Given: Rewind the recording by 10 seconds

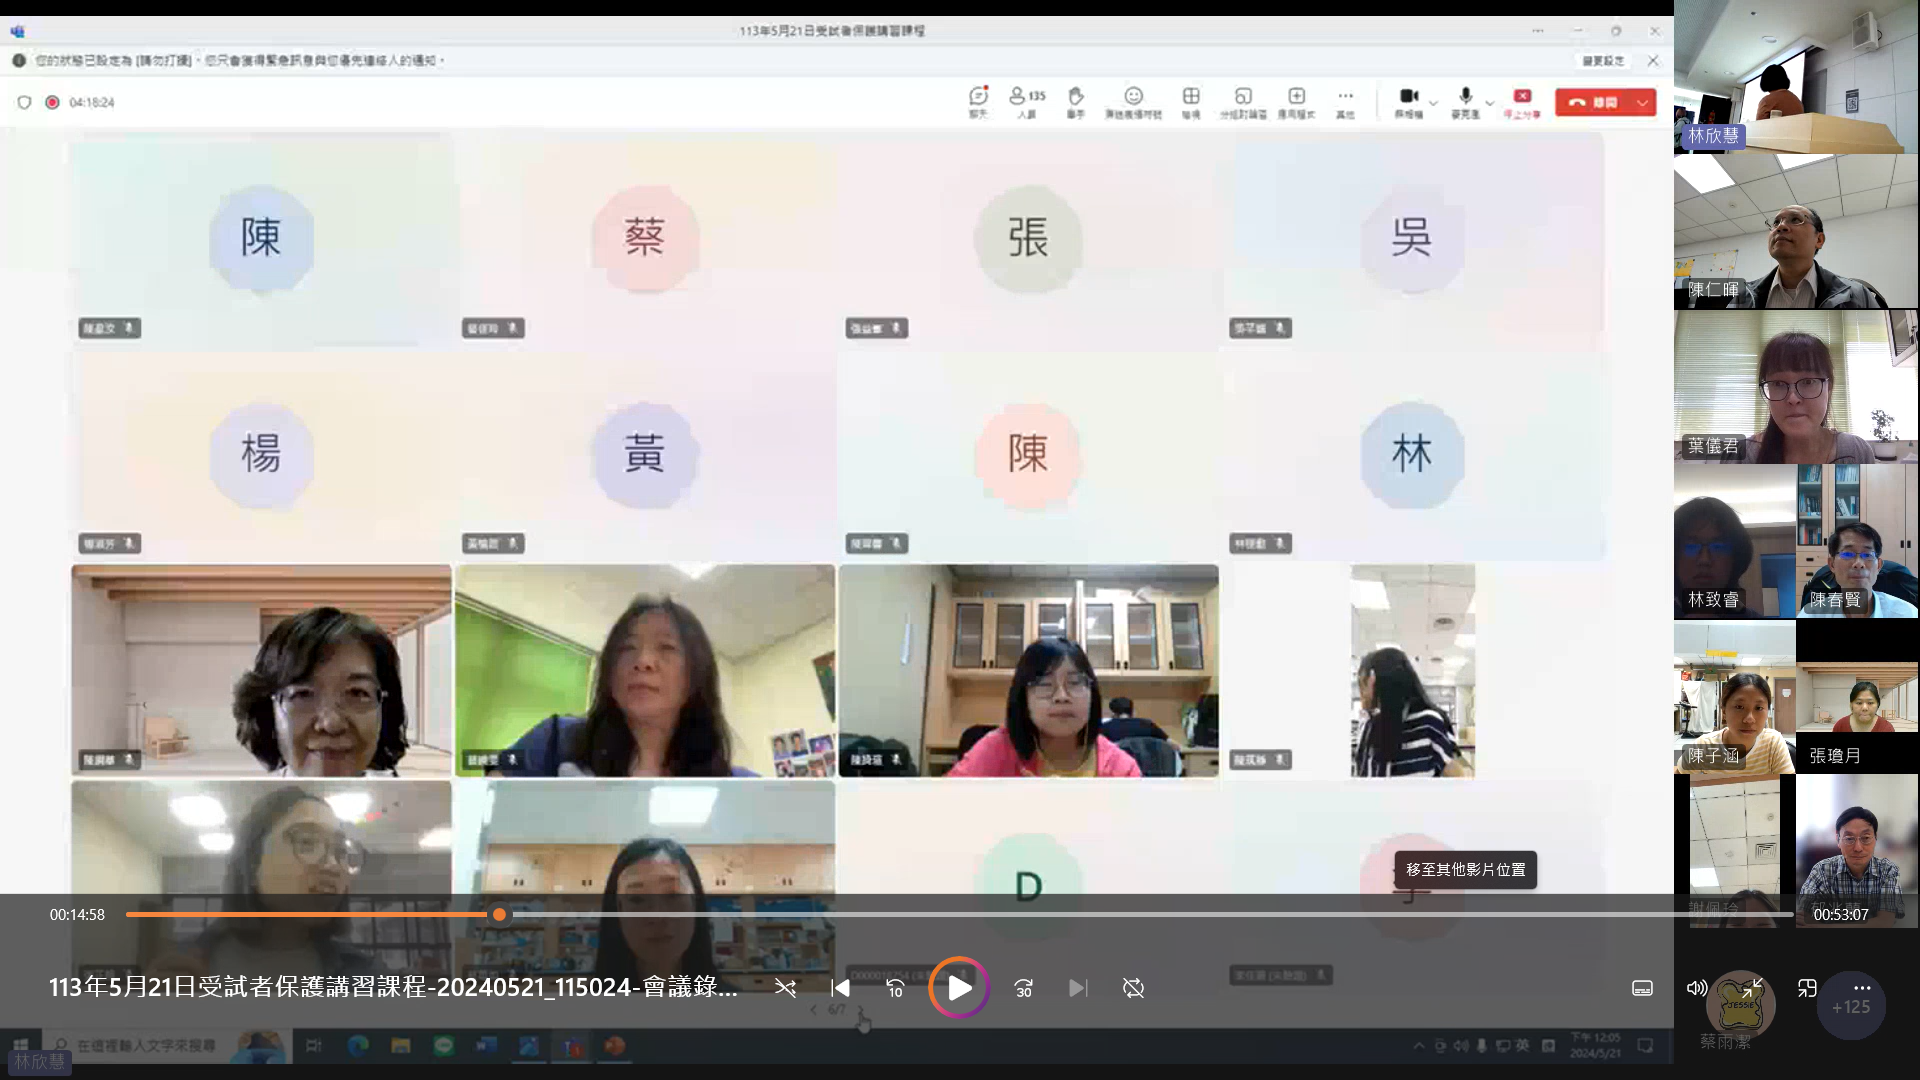Looking at the screenshot, I should 895,988.
